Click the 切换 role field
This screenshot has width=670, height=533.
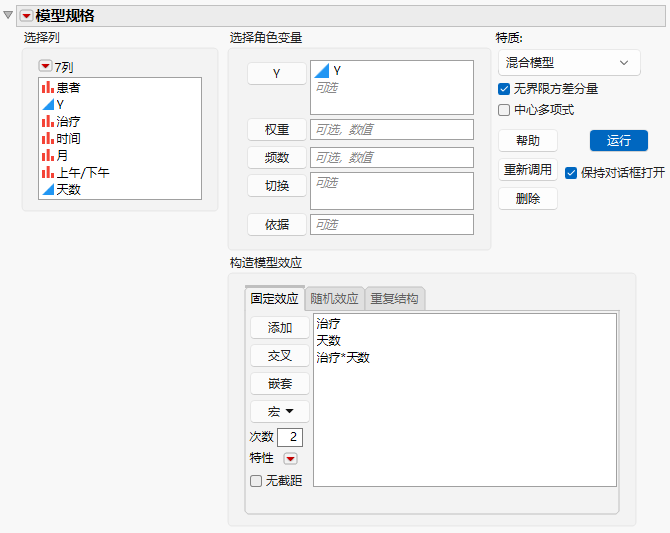[x=392, y=191]
